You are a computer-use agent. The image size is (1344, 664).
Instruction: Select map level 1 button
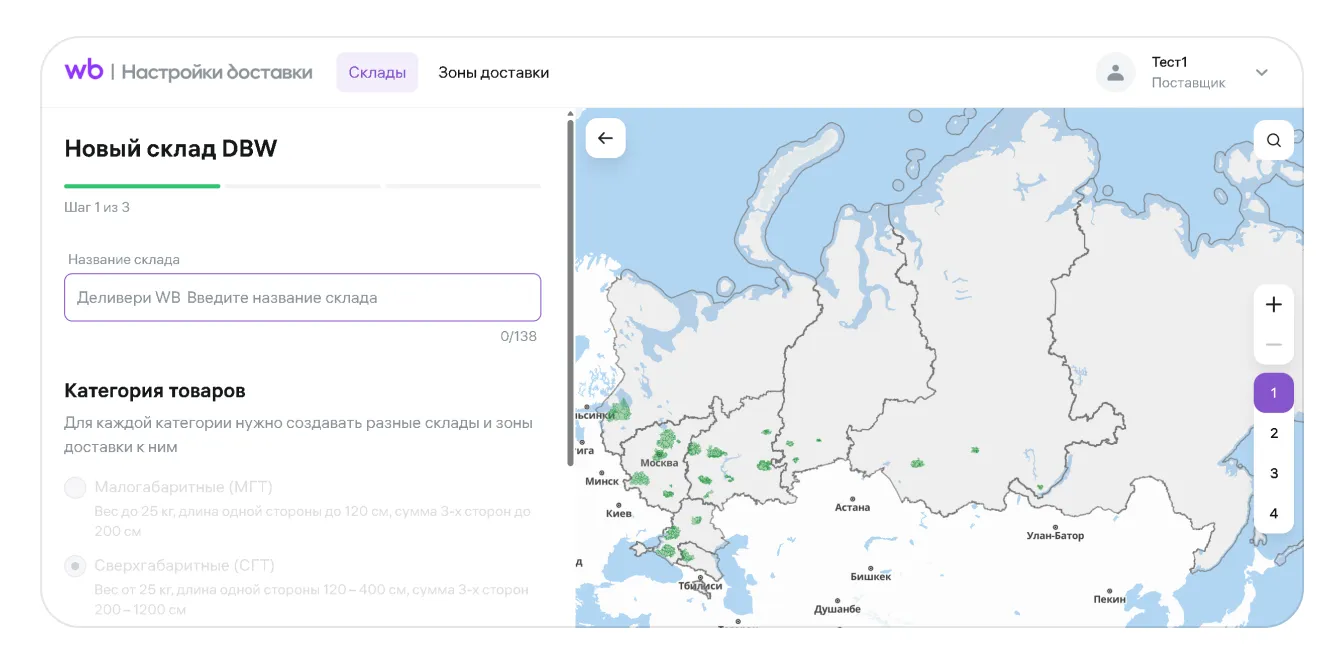1274,393
